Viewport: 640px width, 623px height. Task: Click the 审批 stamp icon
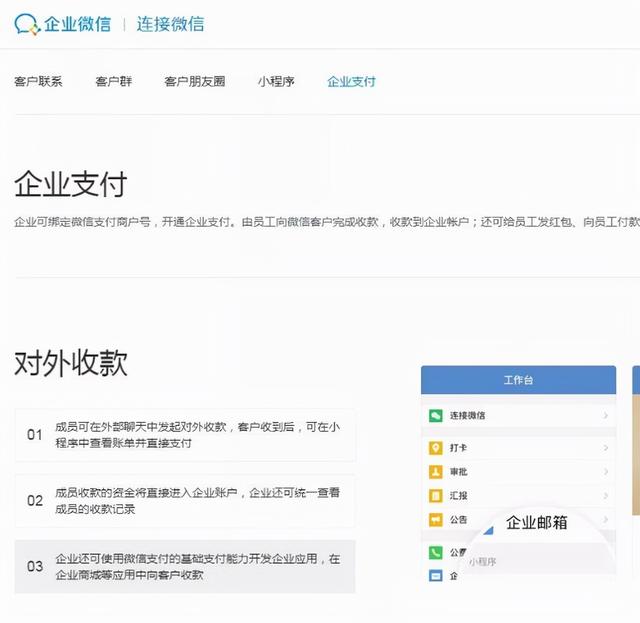[436, 472]
